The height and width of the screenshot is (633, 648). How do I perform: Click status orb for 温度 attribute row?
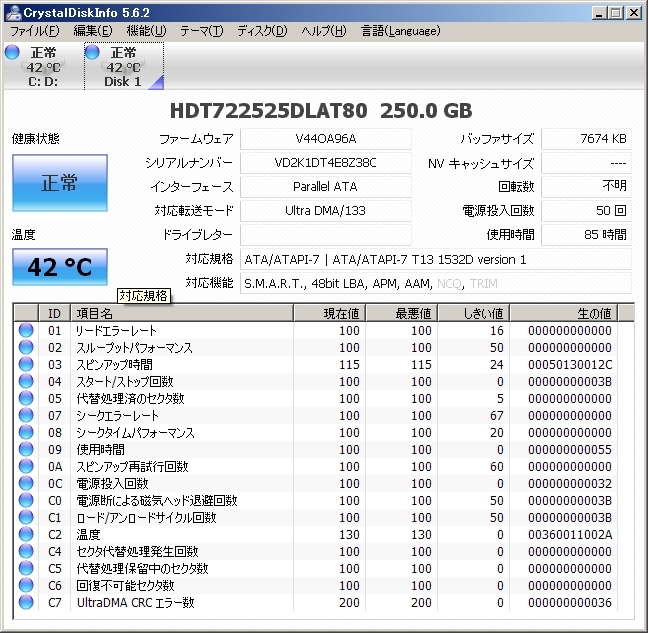pos(26,535)
